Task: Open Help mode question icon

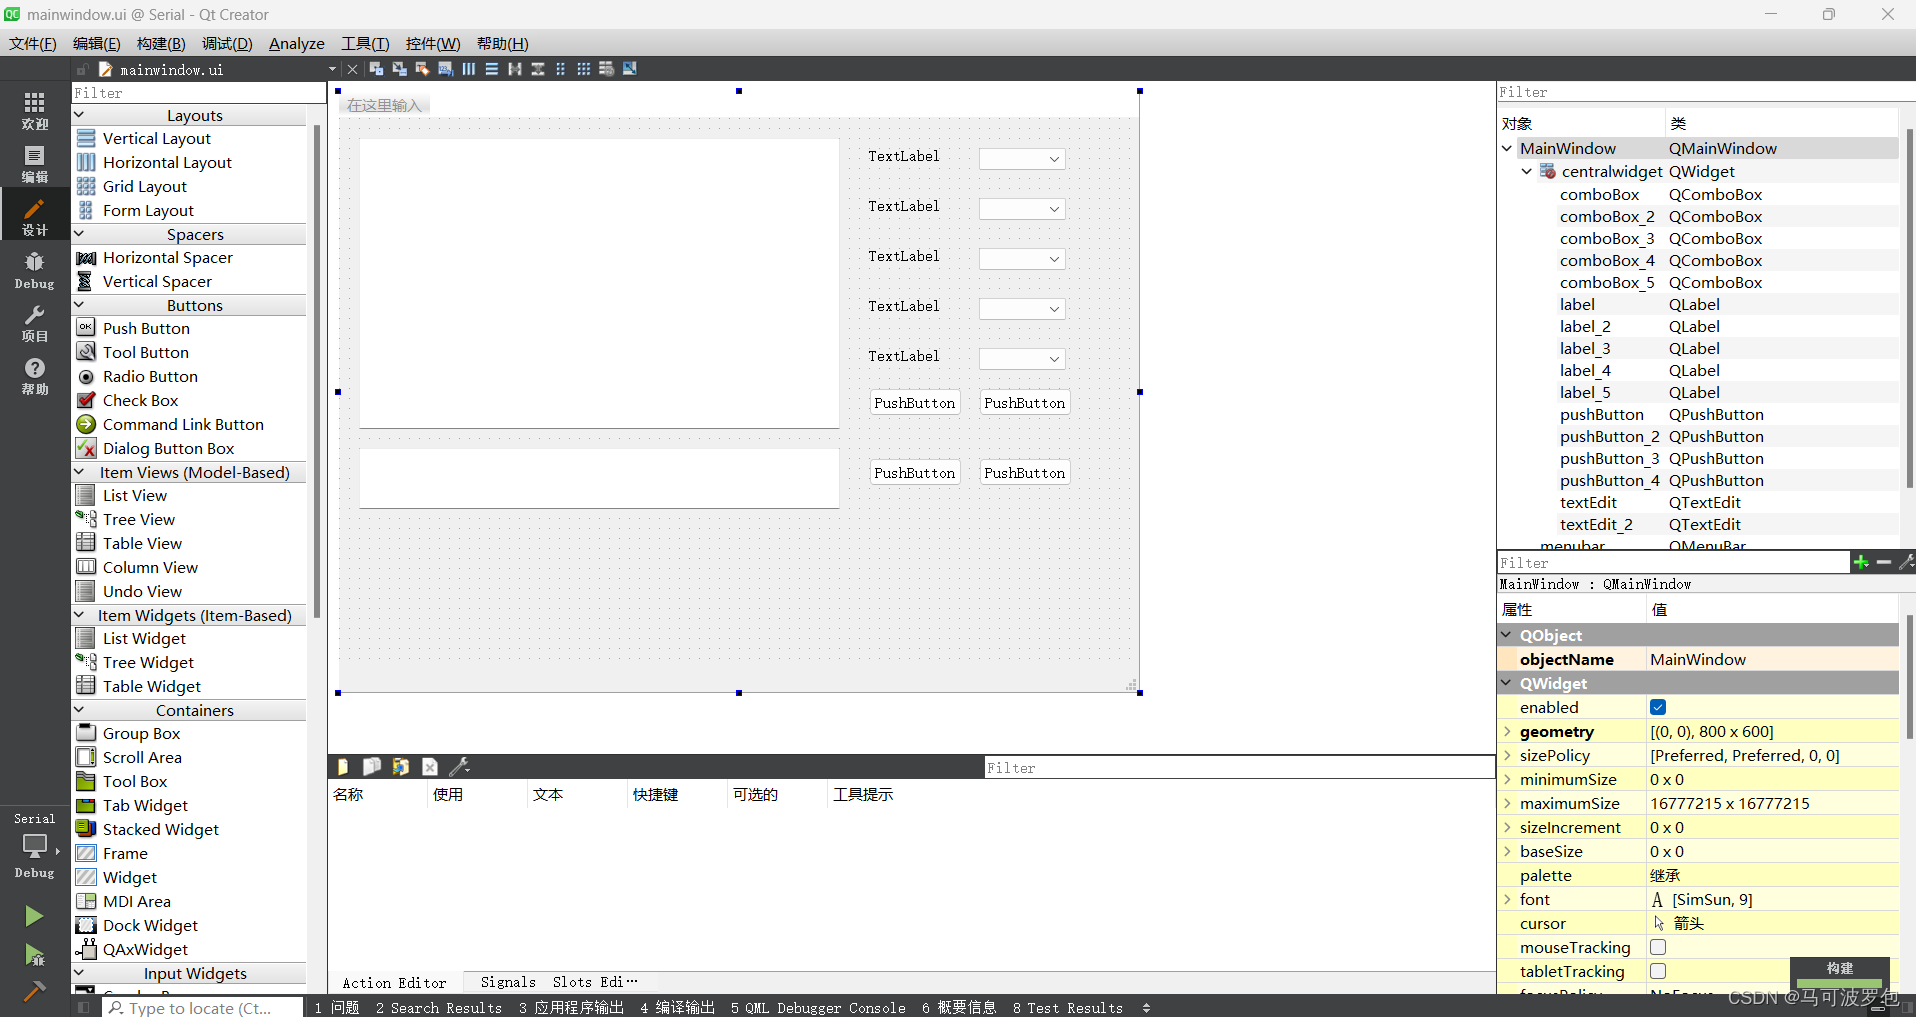Action: point(34,376)
